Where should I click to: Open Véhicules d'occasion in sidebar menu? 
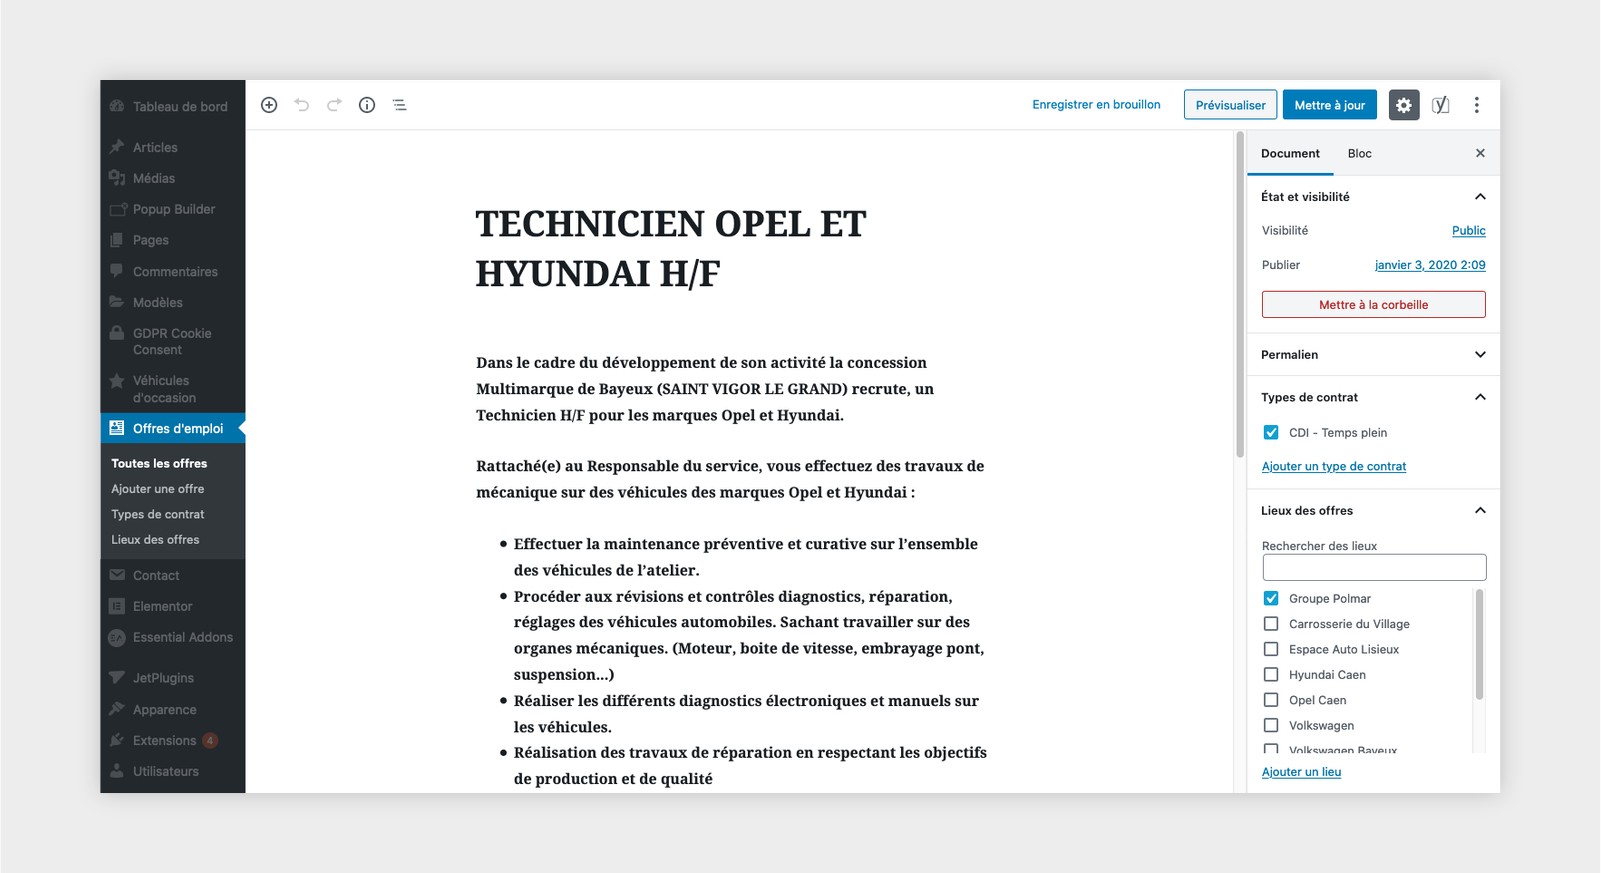pos(164,389)
